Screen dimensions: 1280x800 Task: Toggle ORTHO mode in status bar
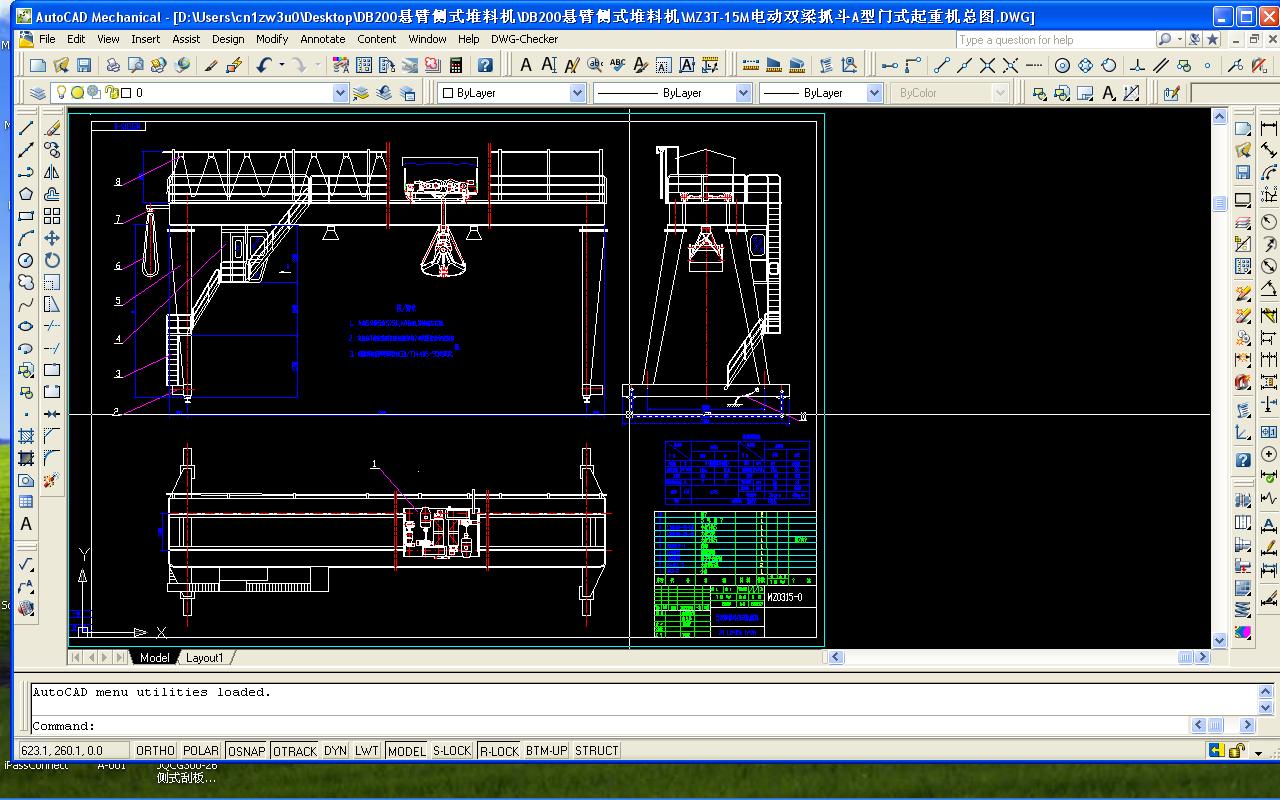155,751
